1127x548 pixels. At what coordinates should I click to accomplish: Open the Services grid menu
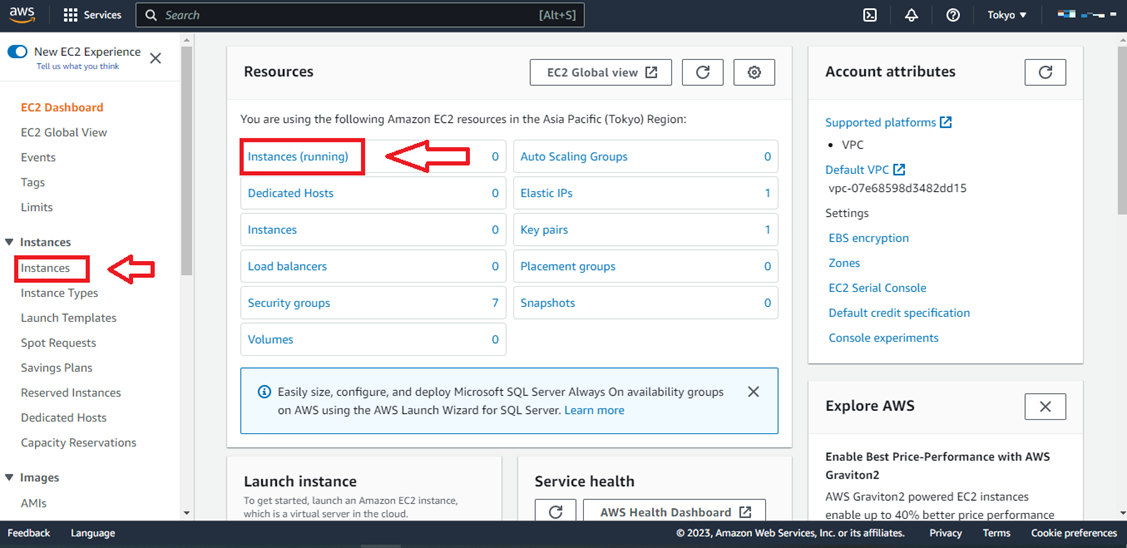93,14
